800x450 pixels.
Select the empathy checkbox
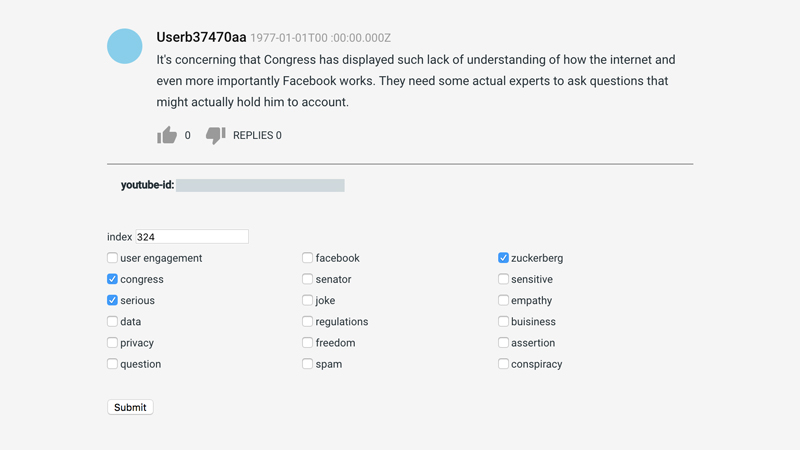coord(503,300)
